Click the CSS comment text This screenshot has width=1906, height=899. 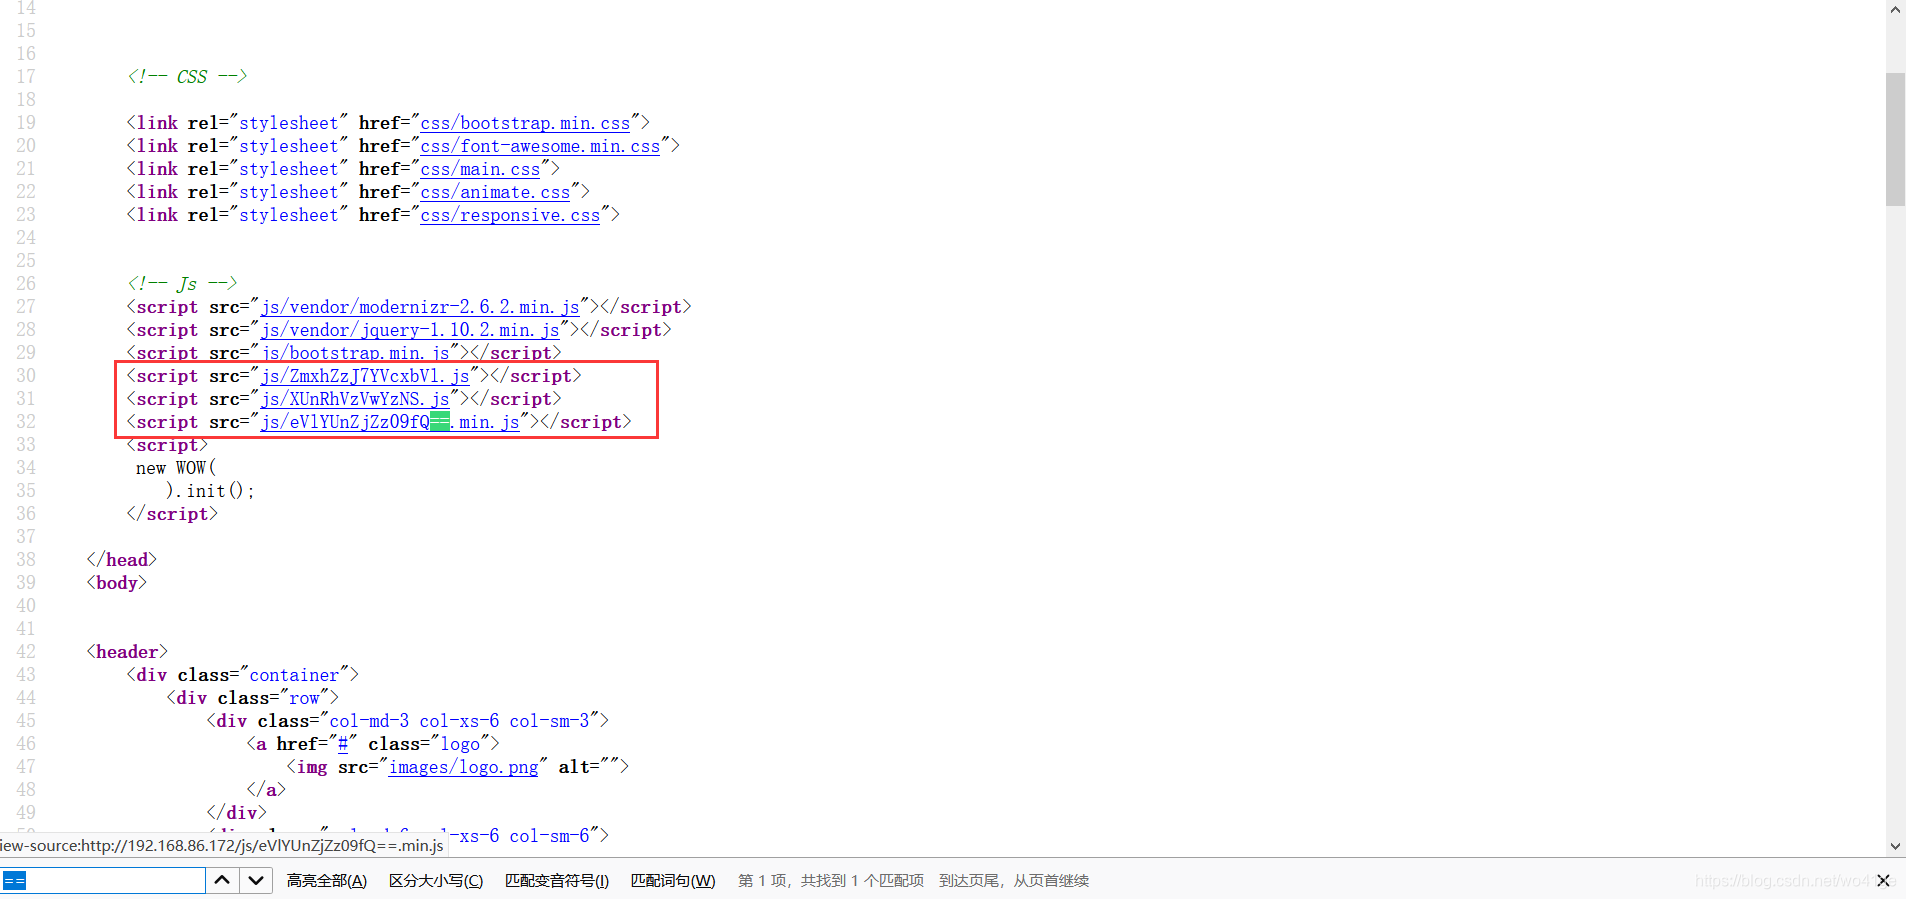click(x=187, y=77)
